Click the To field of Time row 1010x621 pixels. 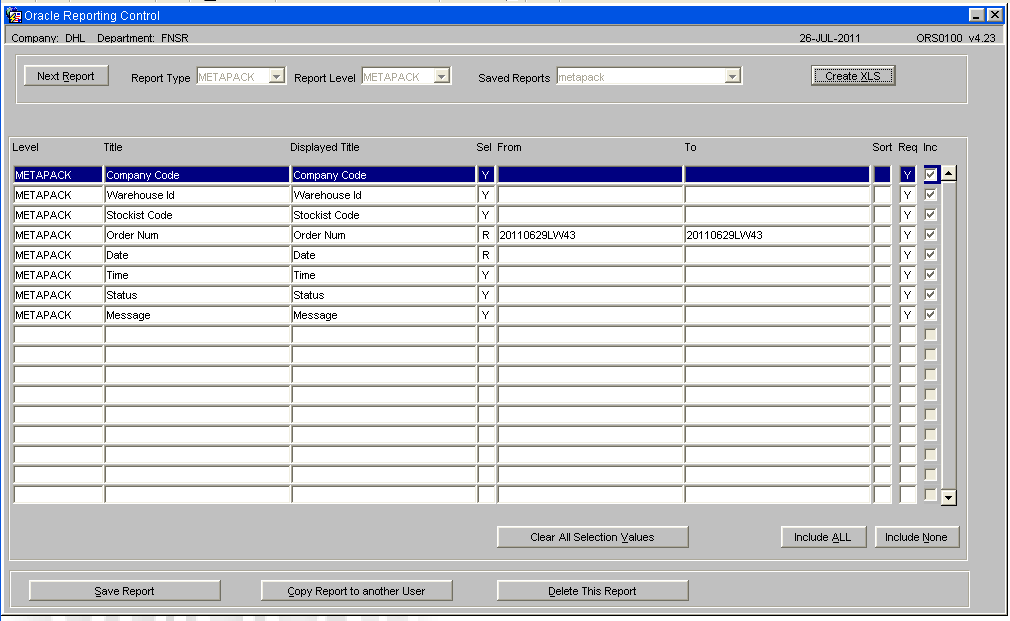pyautogui.click(x=776, y=275)
